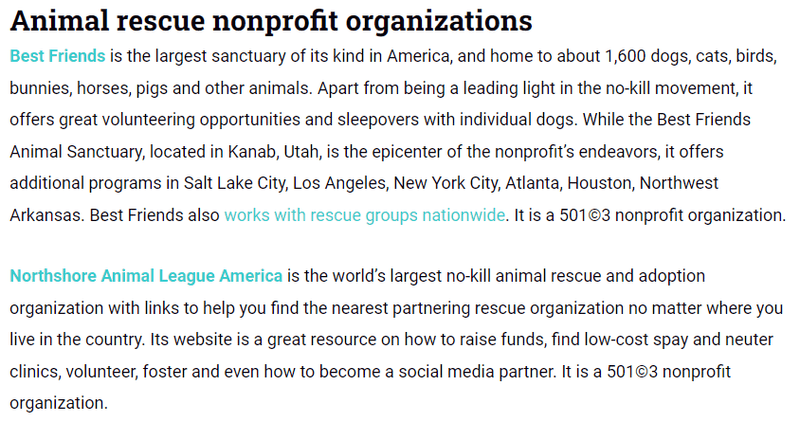Click 'Salt Lake City' in the paragraph
The image size is (800, 426).
coord(235,183)
